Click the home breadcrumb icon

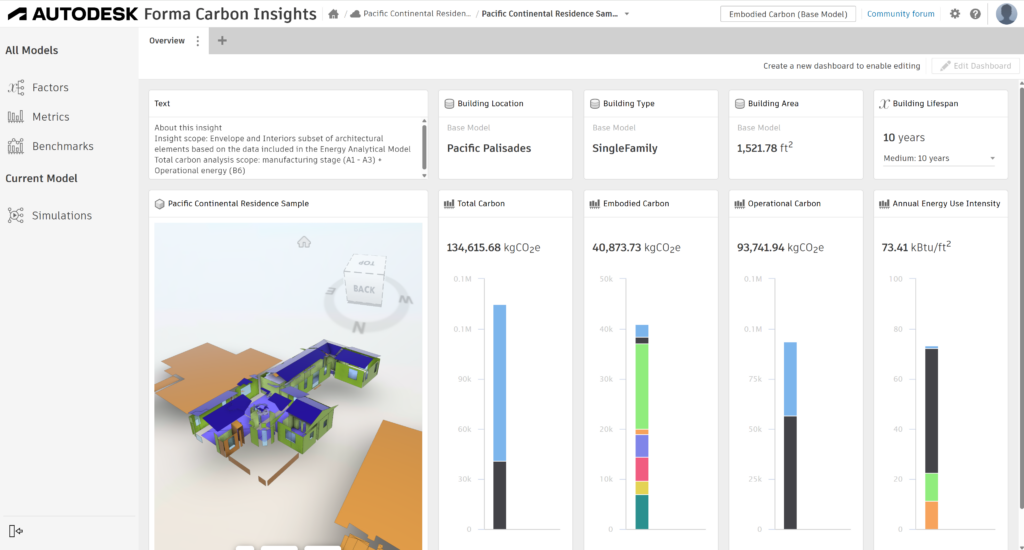point(333,14)
